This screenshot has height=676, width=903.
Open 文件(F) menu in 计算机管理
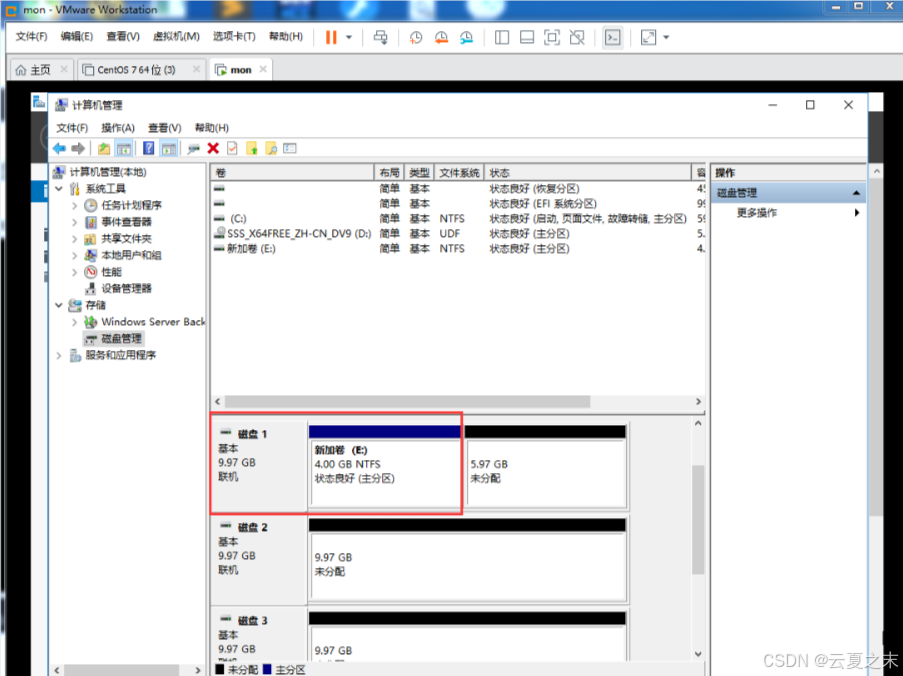(72, 128)
